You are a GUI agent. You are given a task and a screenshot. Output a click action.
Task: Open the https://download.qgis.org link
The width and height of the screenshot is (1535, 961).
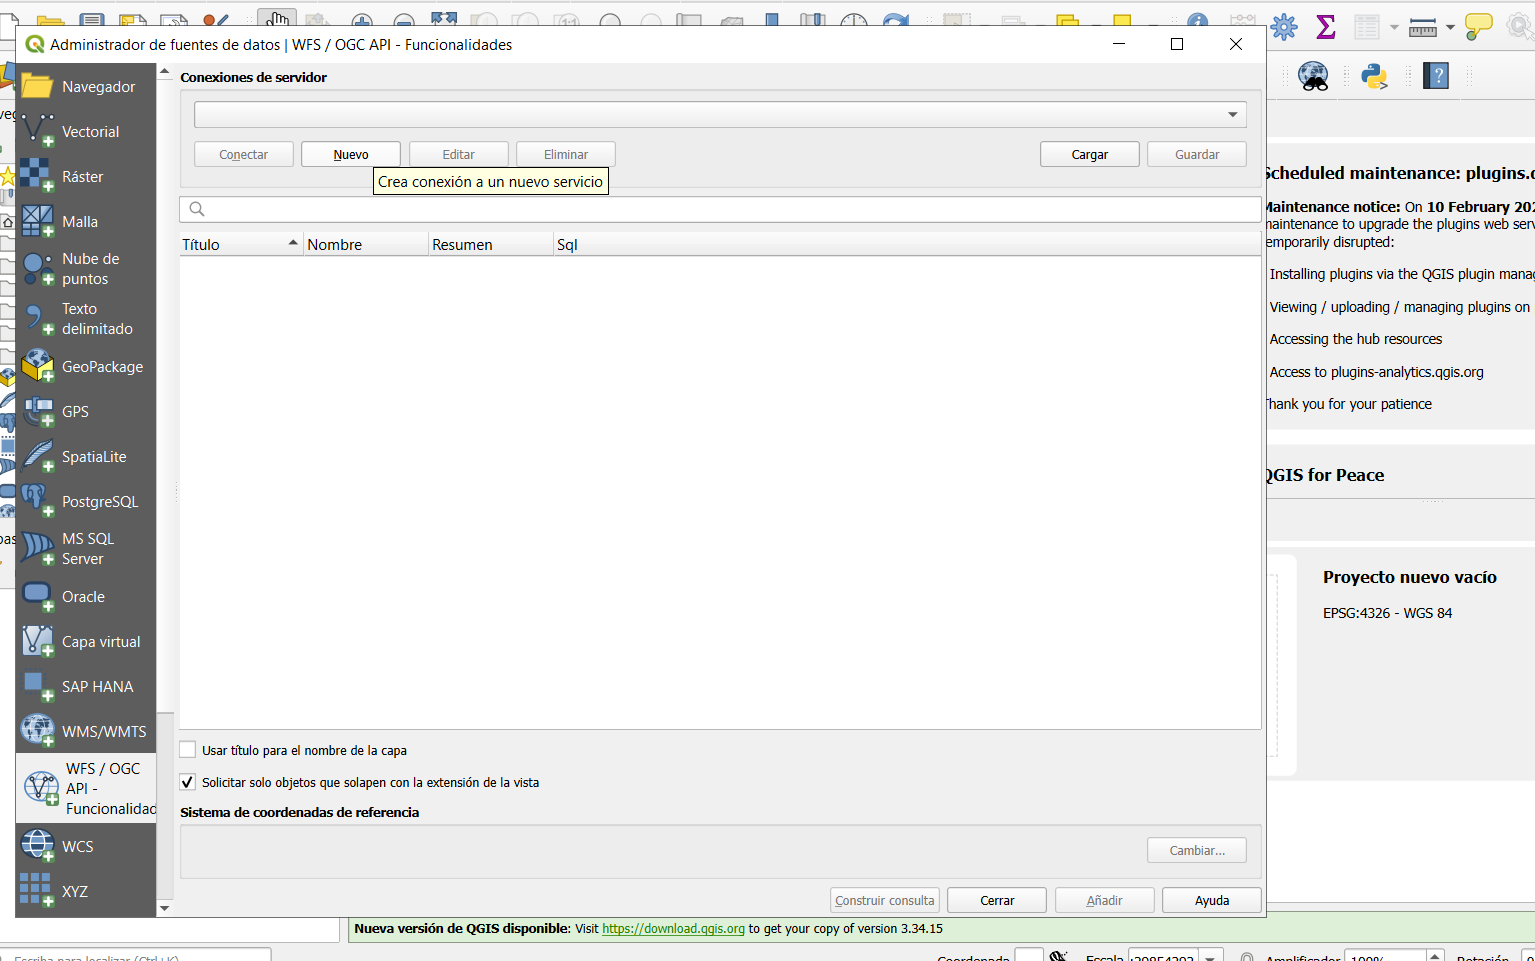click(x=673, y=928)
